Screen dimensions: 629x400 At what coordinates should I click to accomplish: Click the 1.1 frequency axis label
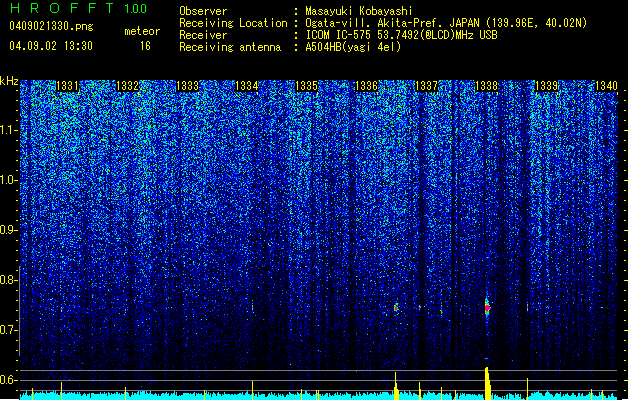9,130
